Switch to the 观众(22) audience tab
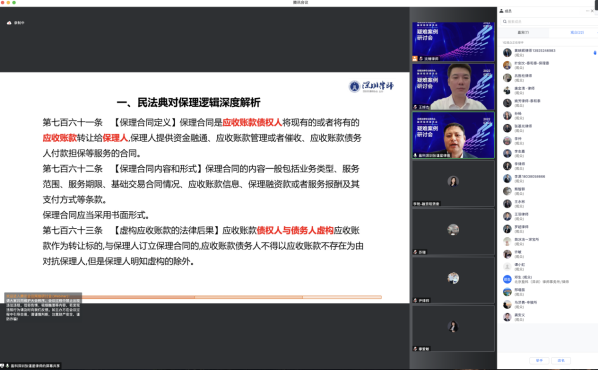 pyautogui.click(x=577, y=33)
